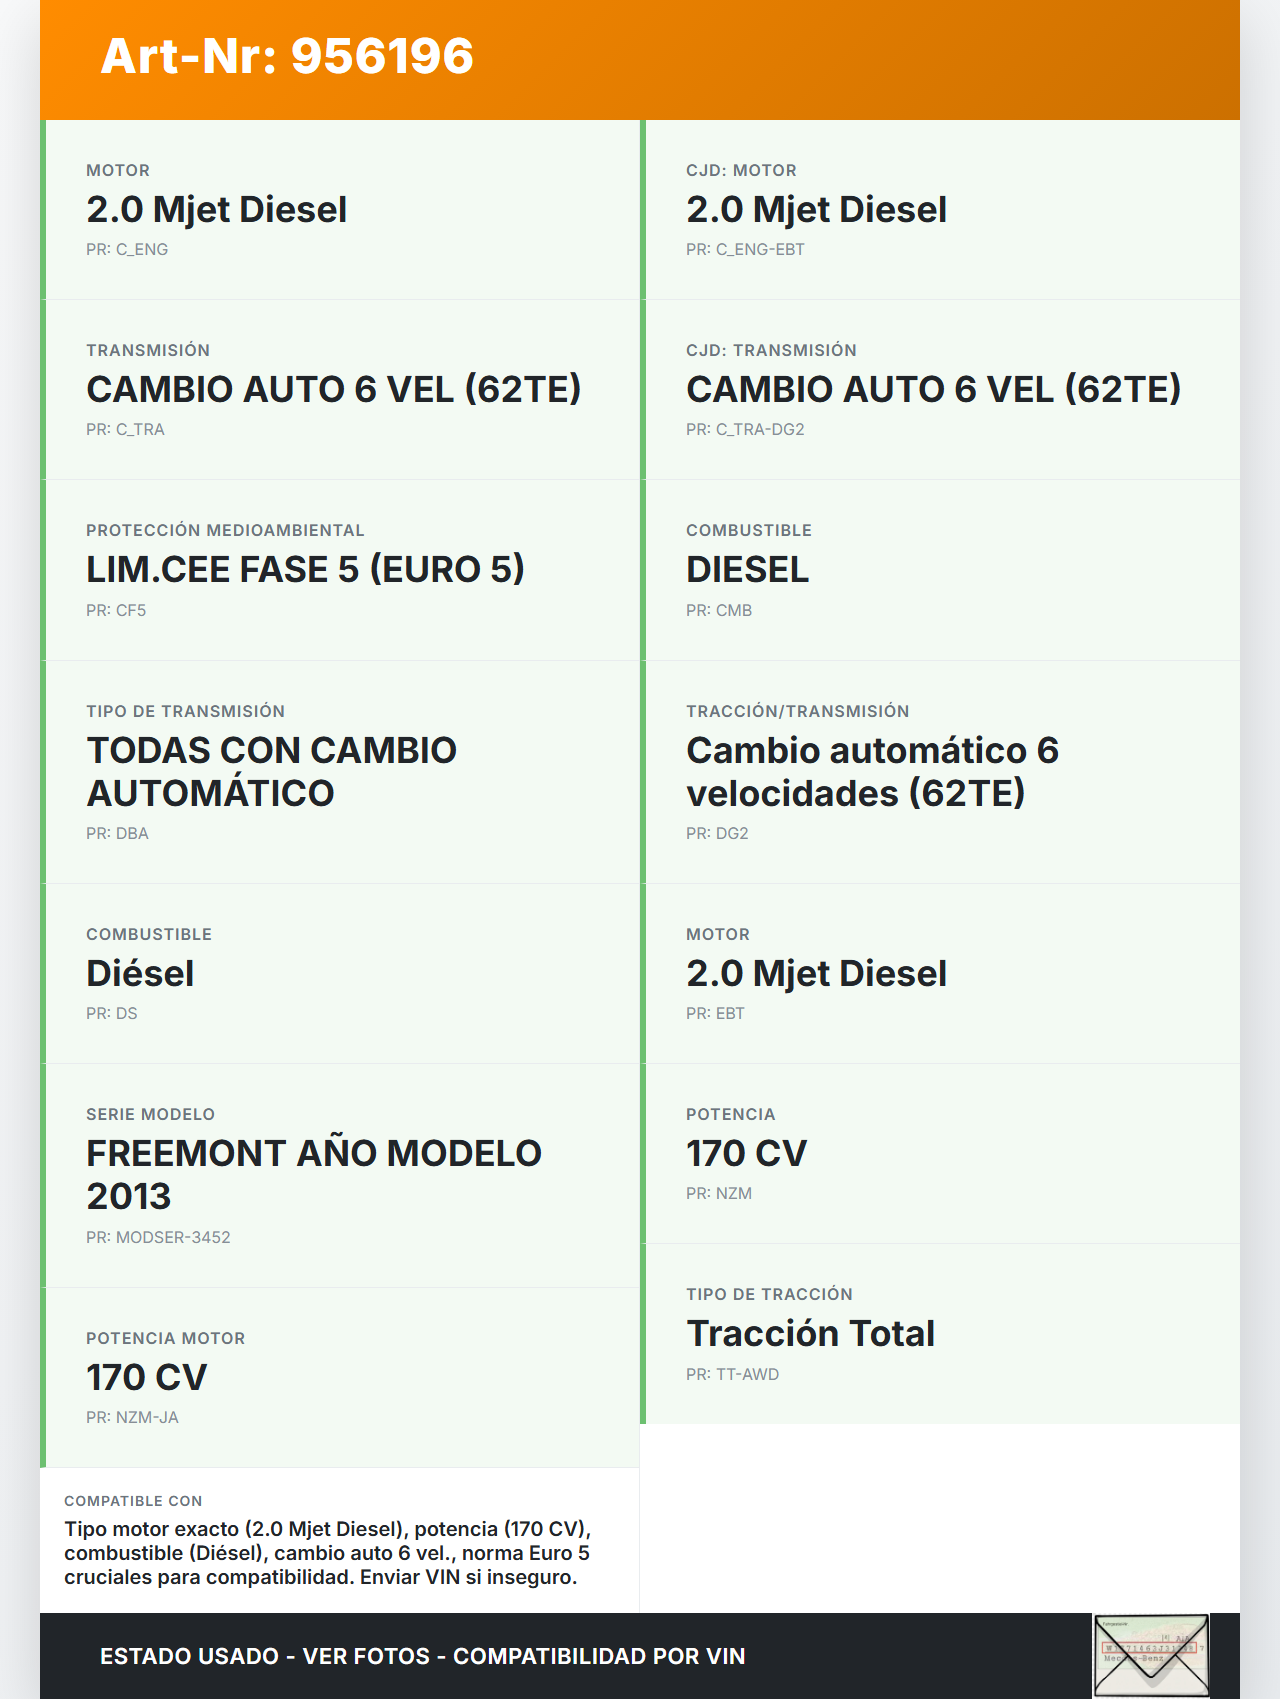Select the DIESEL value under PR: CMB

(748, 570)
